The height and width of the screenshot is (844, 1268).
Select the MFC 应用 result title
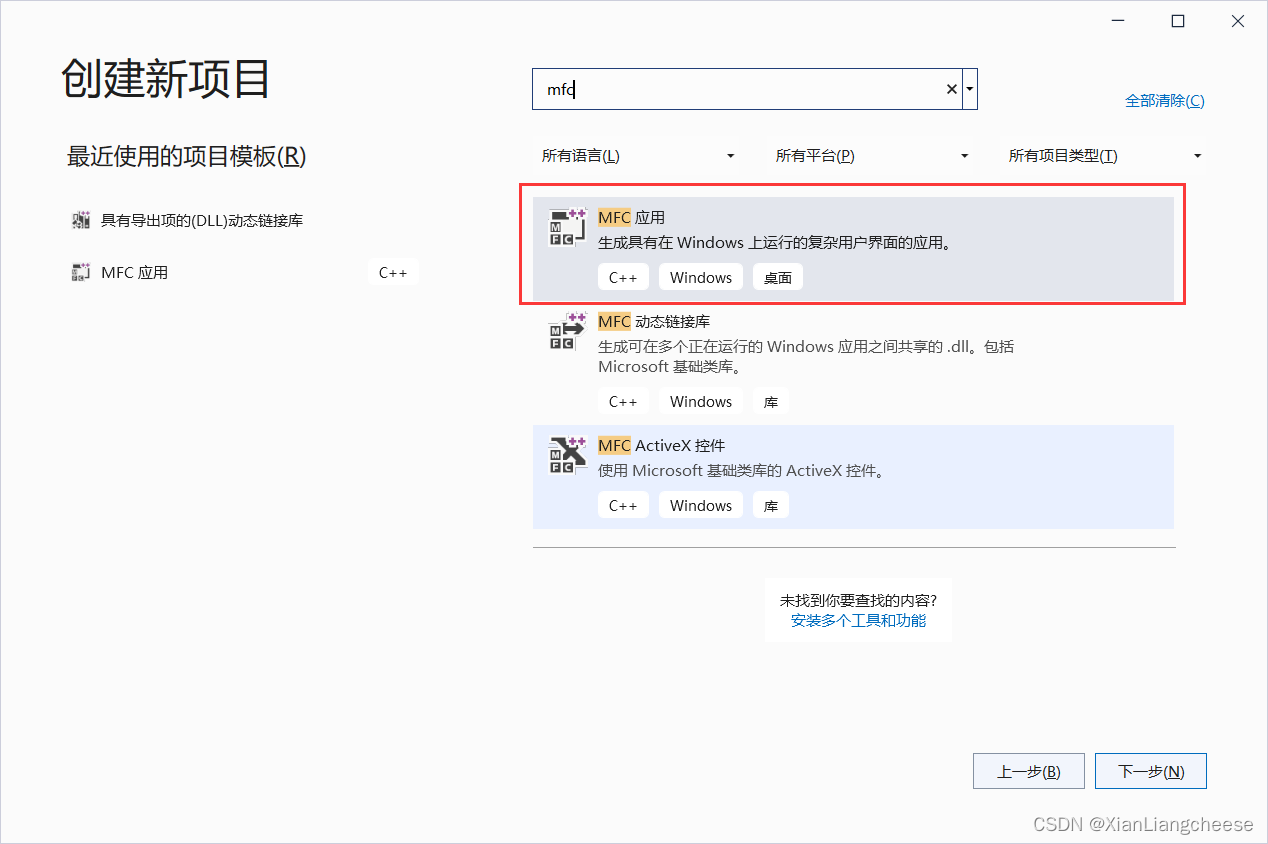point(631,217)
